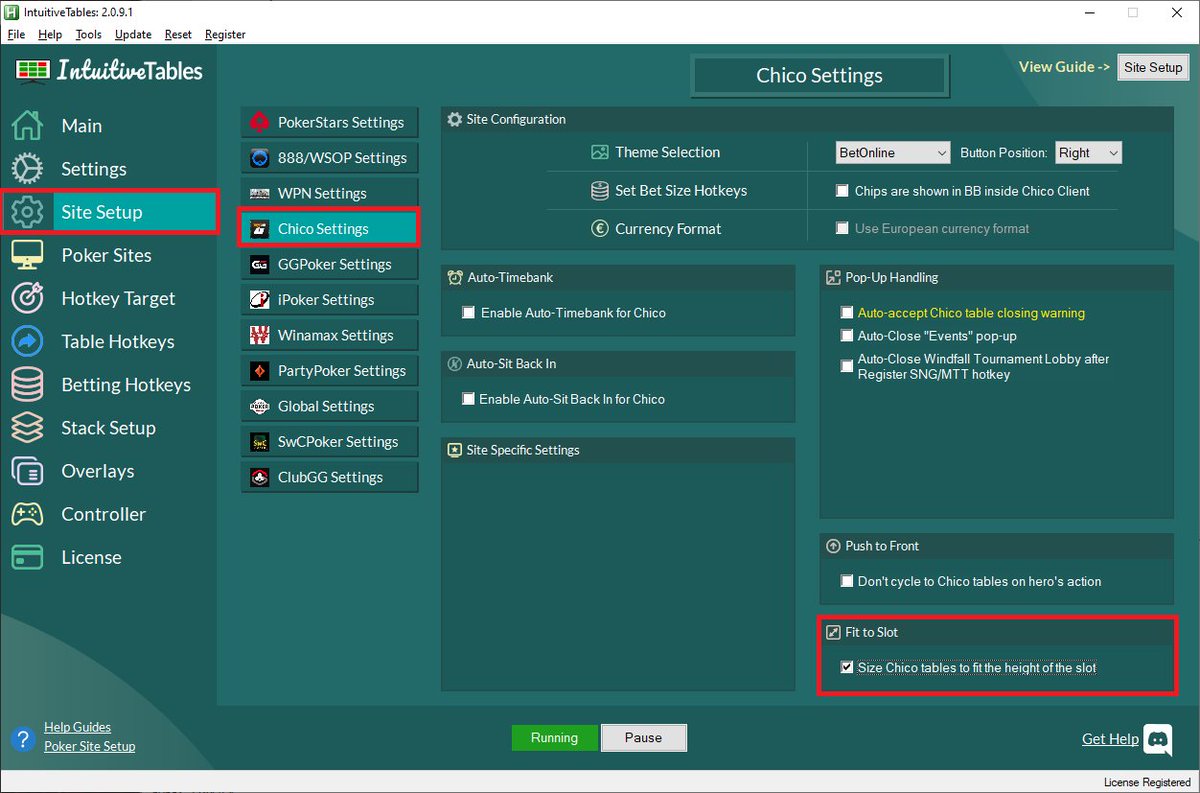Click the Currency Format euro icon
This screenshot has height=793, width=1200.
[x=600, y=228]
